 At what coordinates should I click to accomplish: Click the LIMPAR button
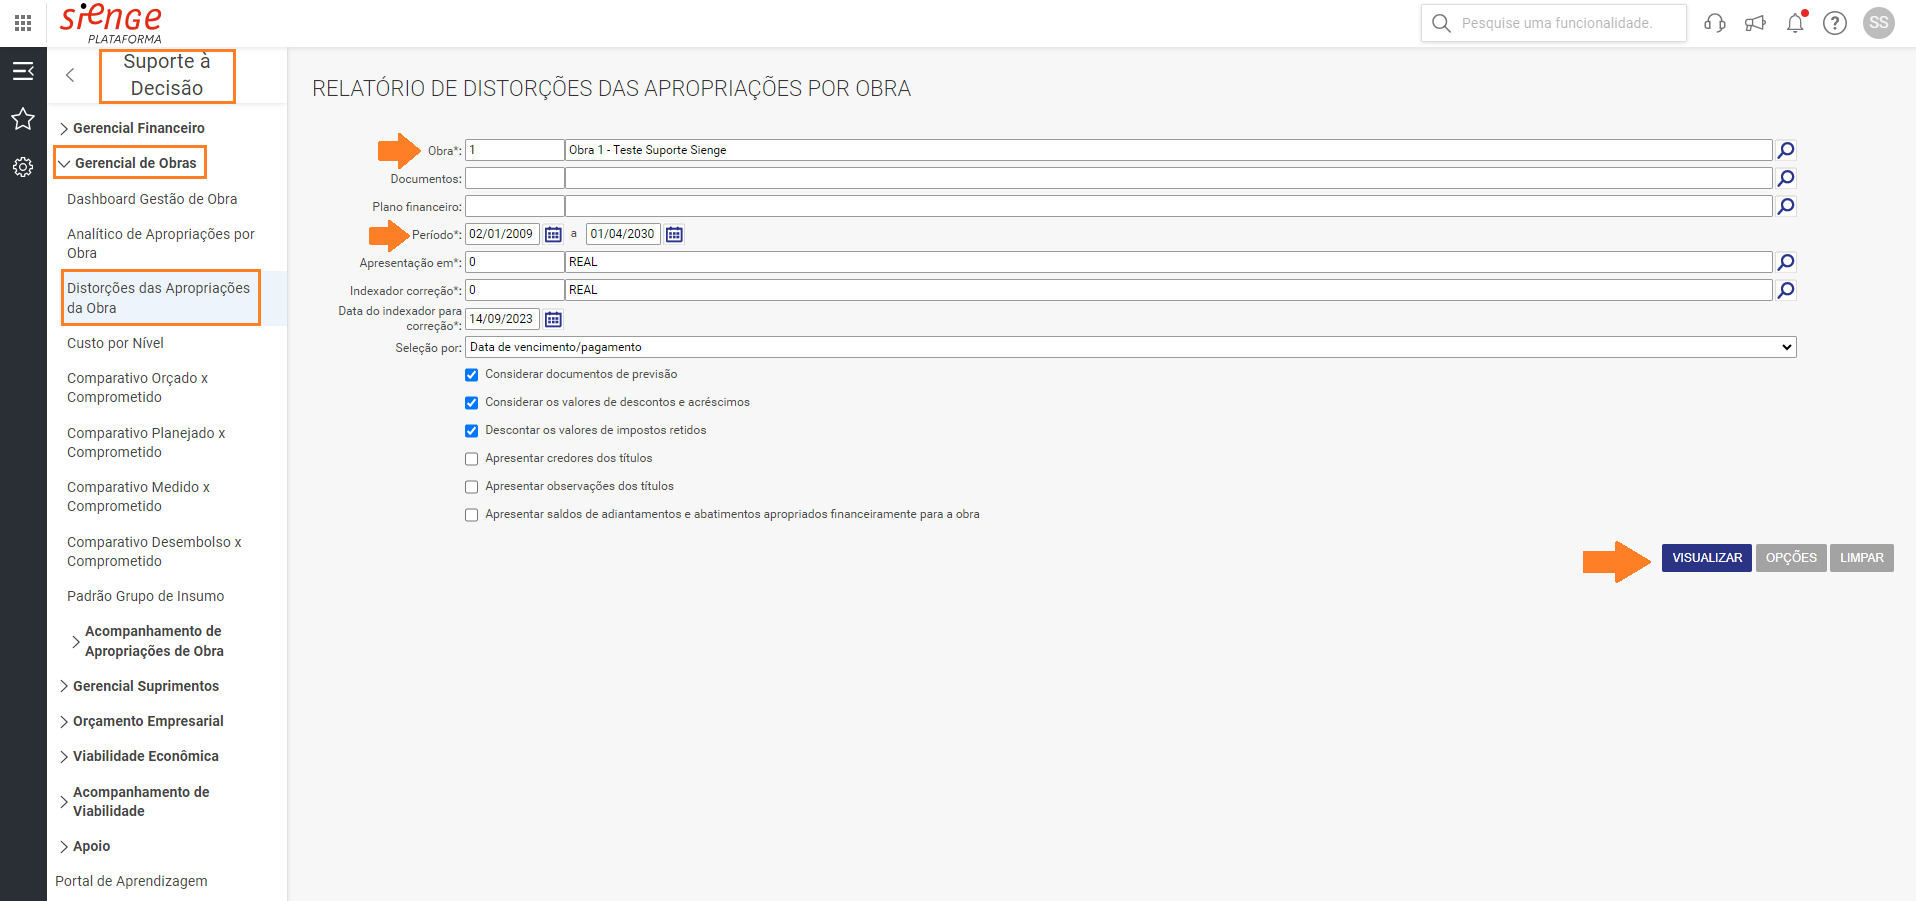1862,558
